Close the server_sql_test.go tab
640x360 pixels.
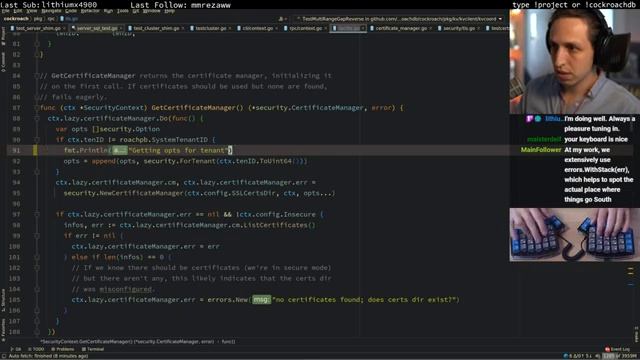coord(121,28)
